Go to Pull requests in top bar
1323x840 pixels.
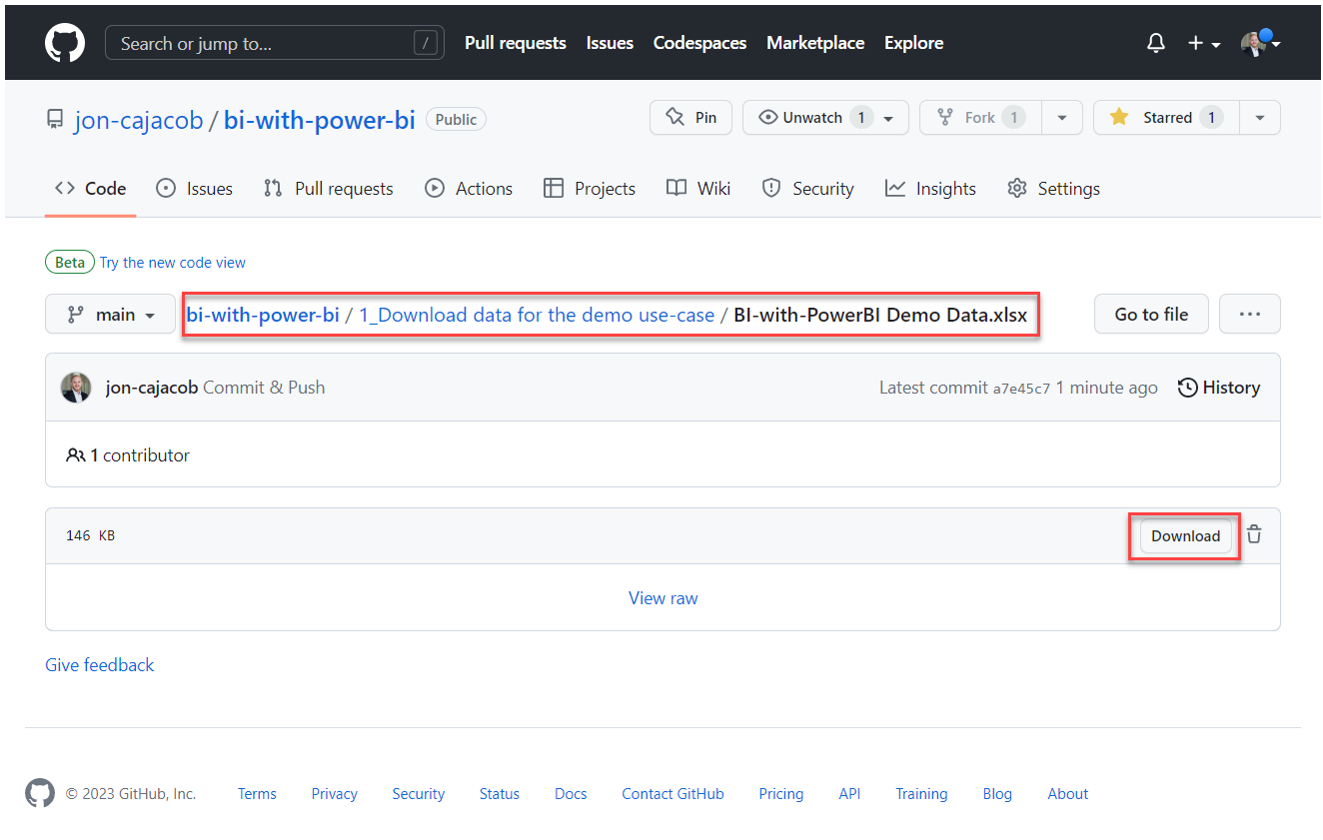pos(515,43)
